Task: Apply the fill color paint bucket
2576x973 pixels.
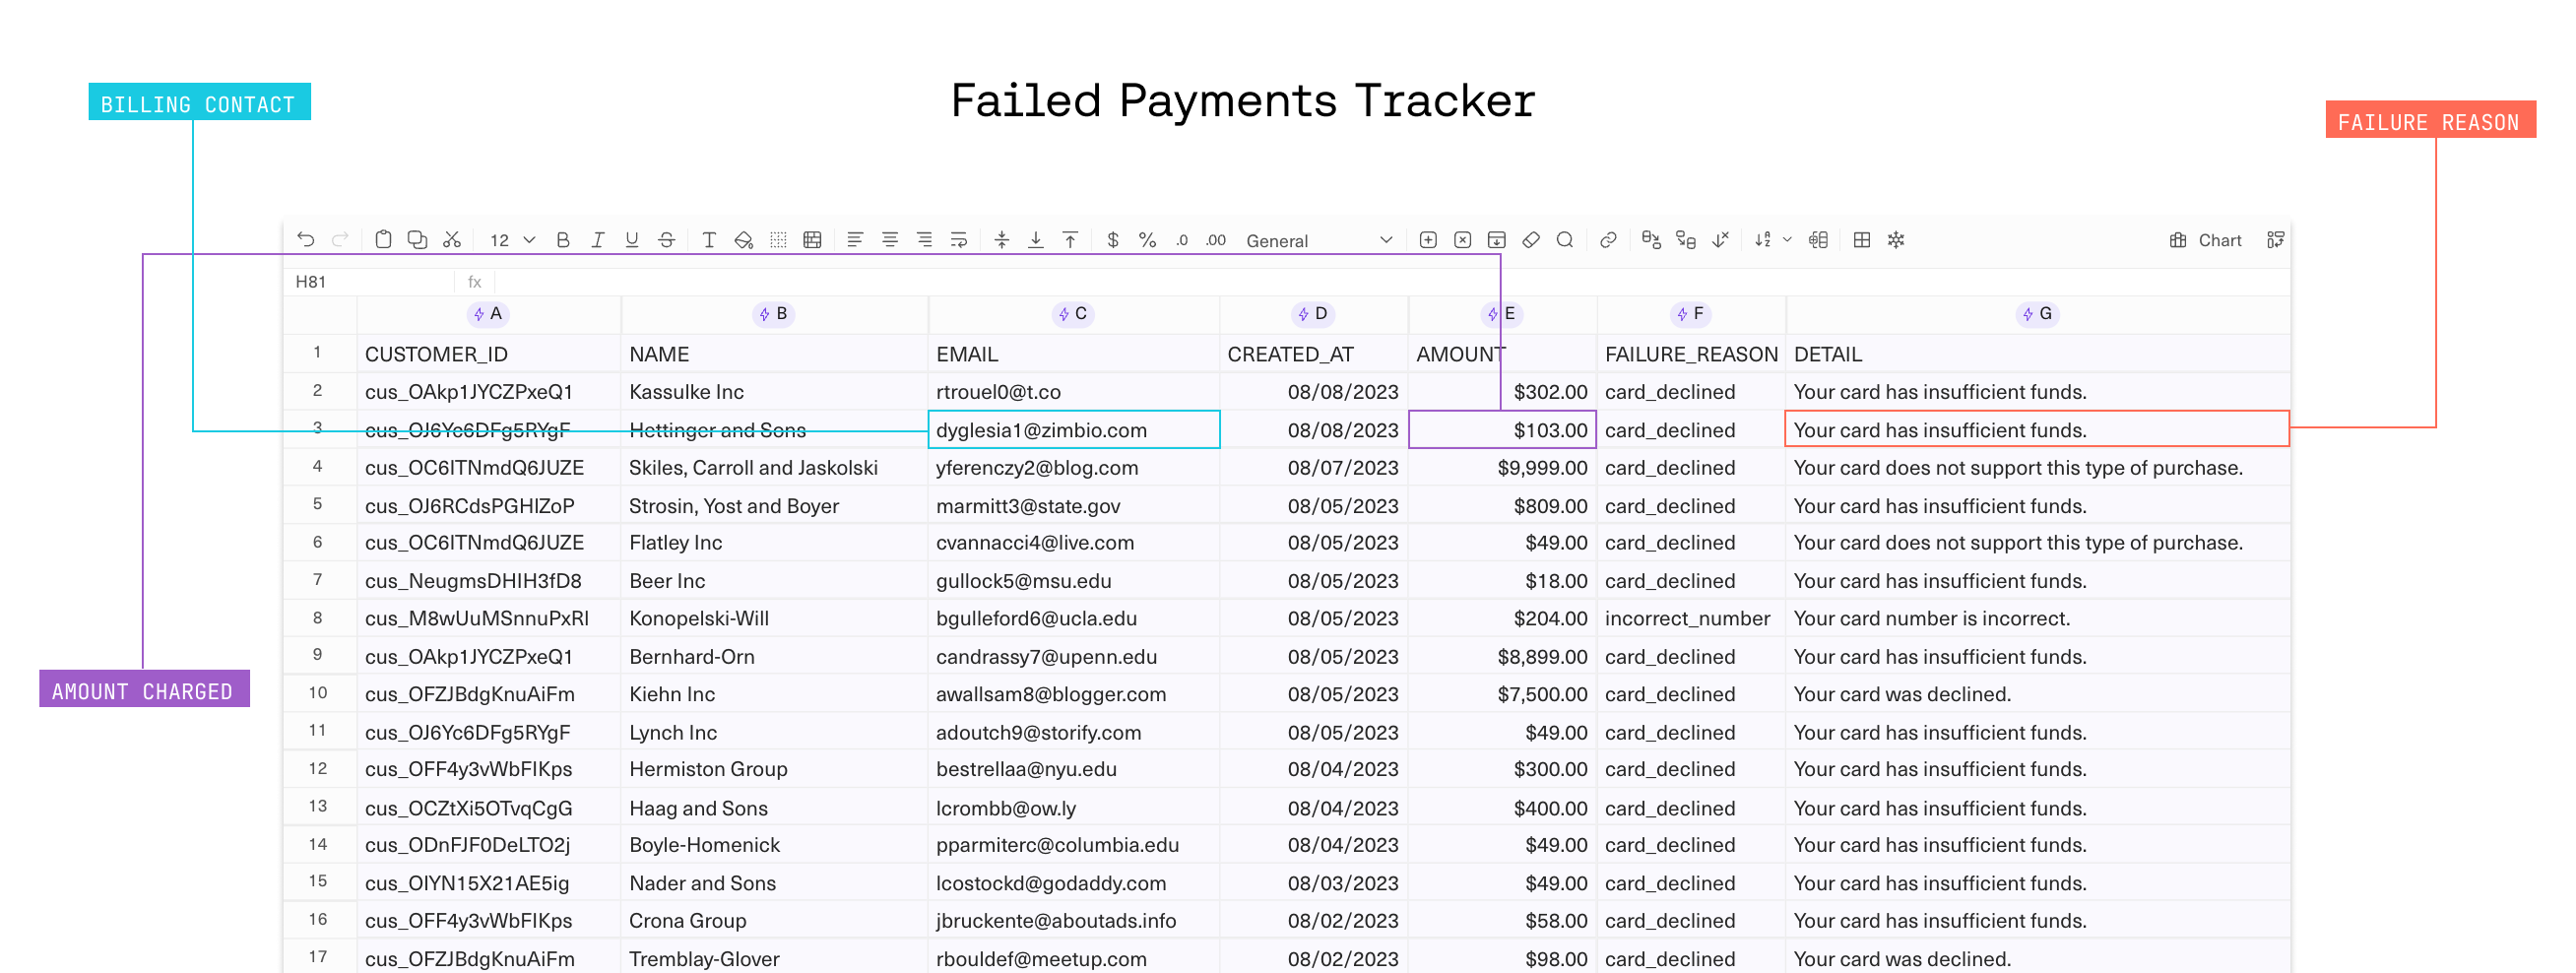Action: (743, 240)
